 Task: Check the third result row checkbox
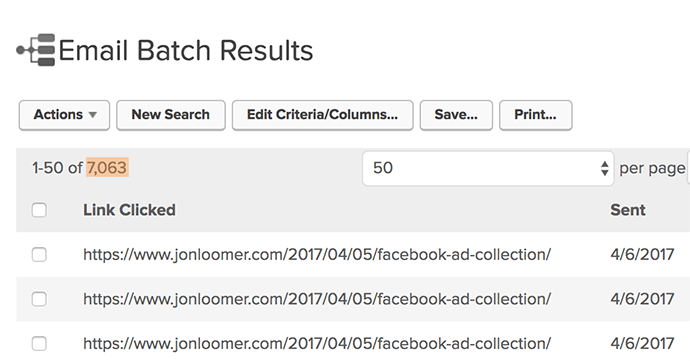coord(39,343)
